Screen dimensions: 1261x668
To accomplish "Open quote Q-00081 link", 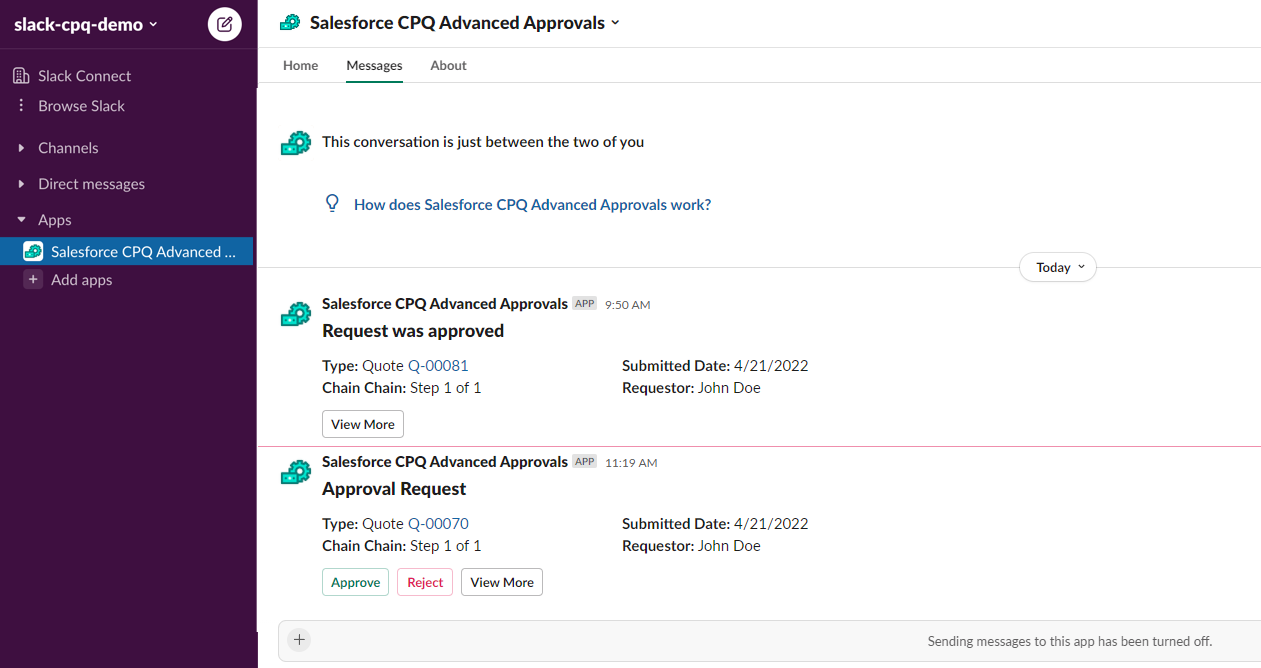I will pyautogui.click(x=438, y=365).
